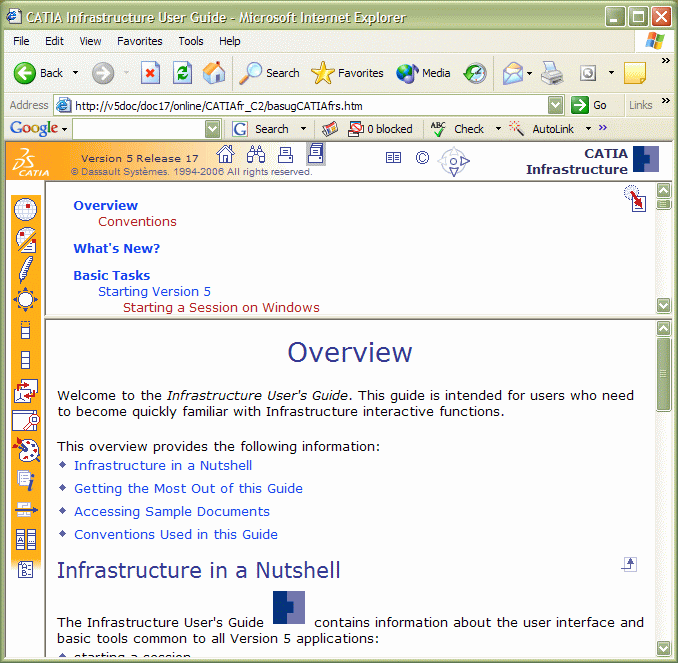Click the 0 blocked popup blocker button
The width and height of the screenshot is (678, 663).
[x=381, y=129]
